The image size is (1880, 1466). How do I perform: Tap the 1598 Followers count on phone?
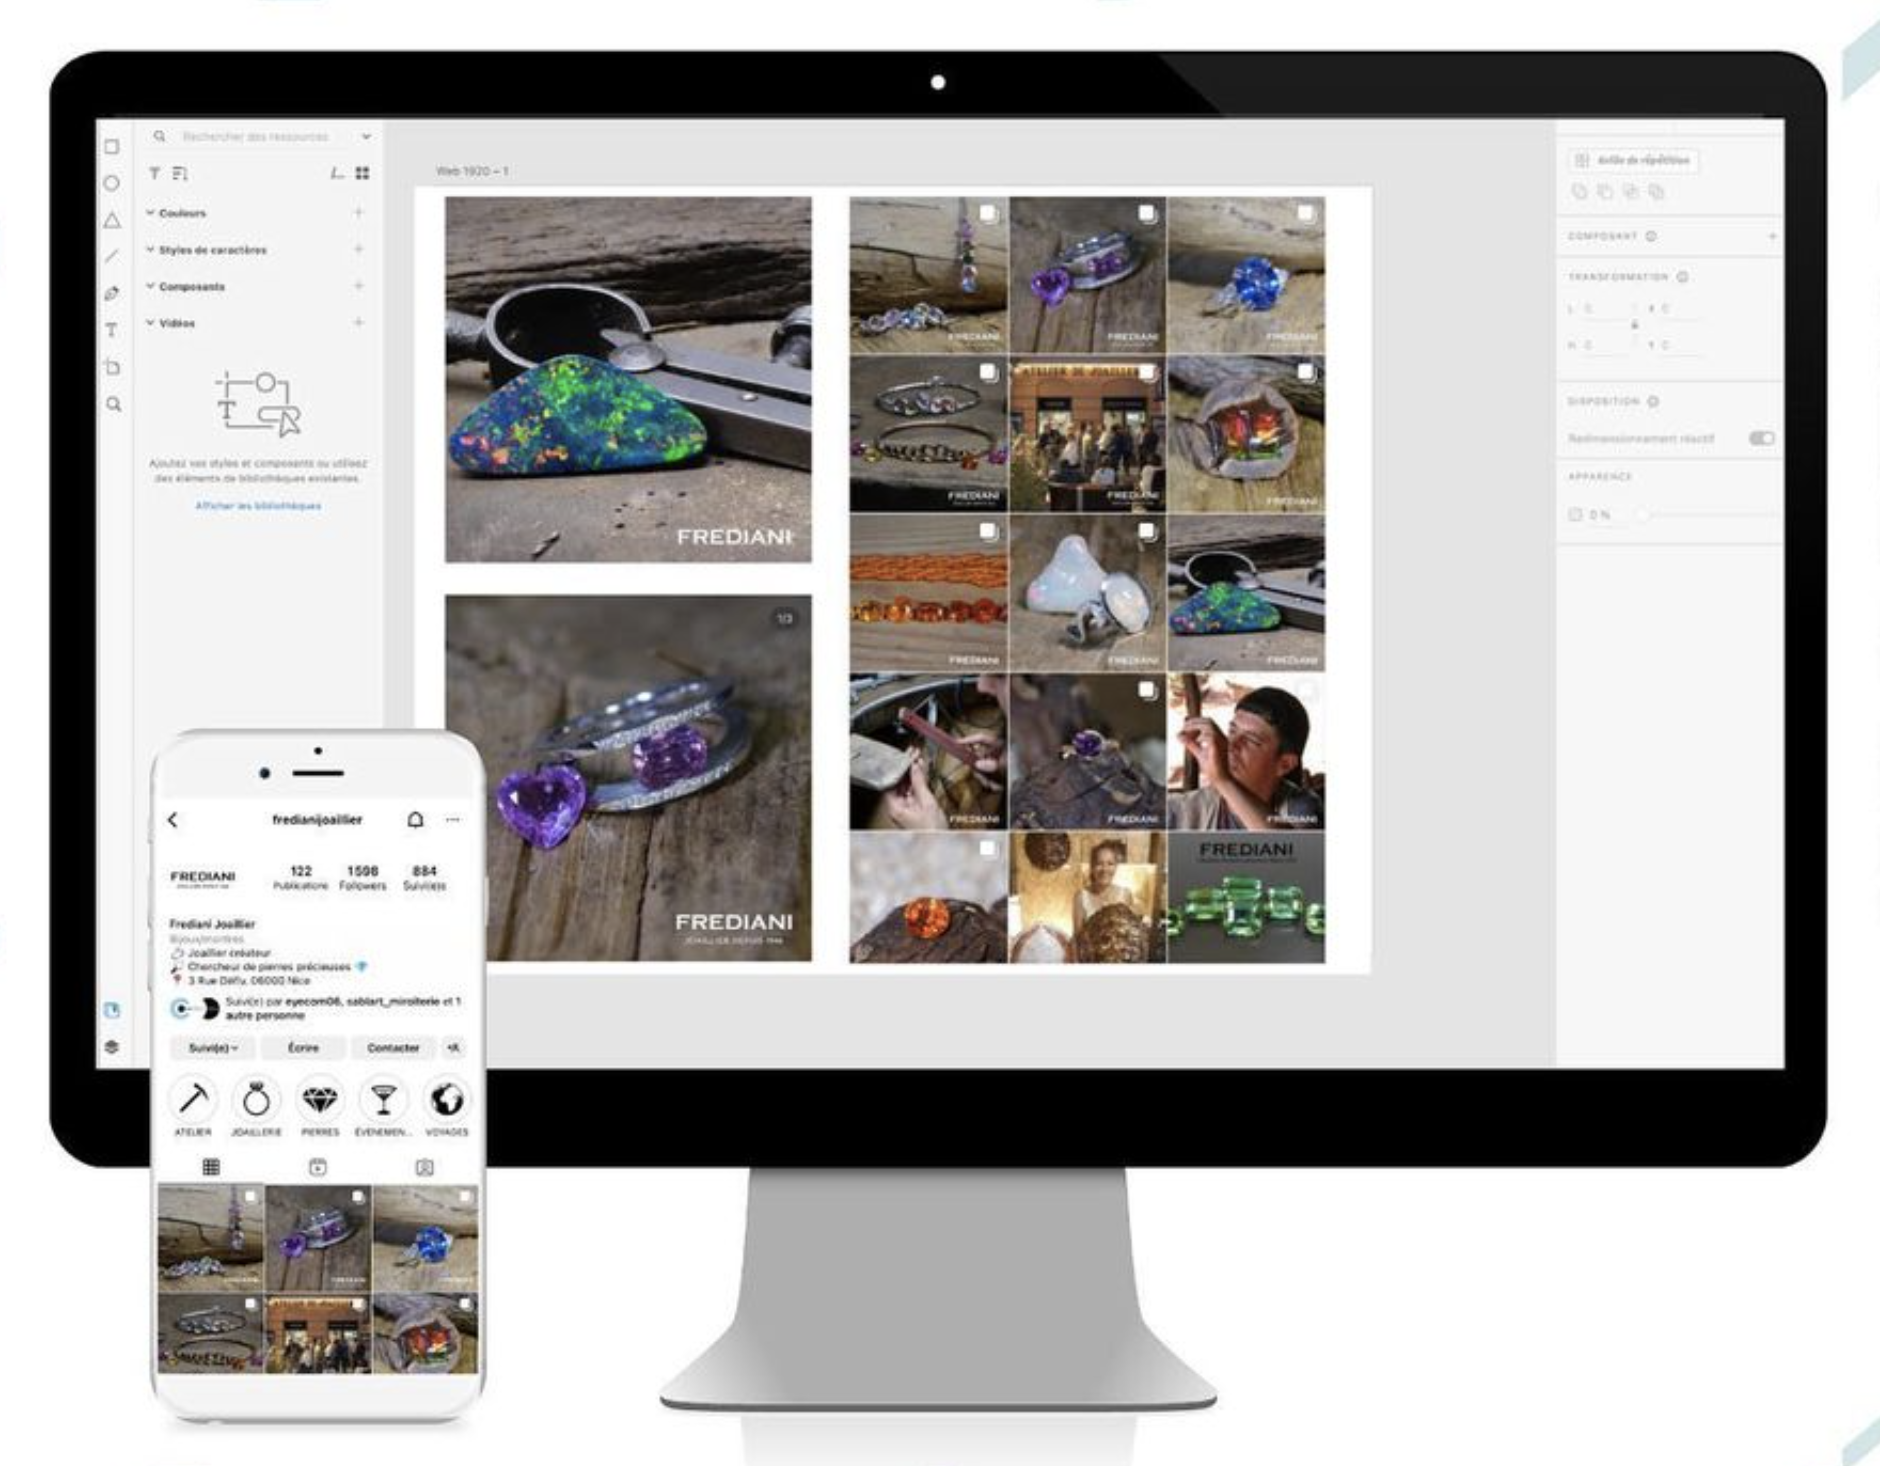362,878
